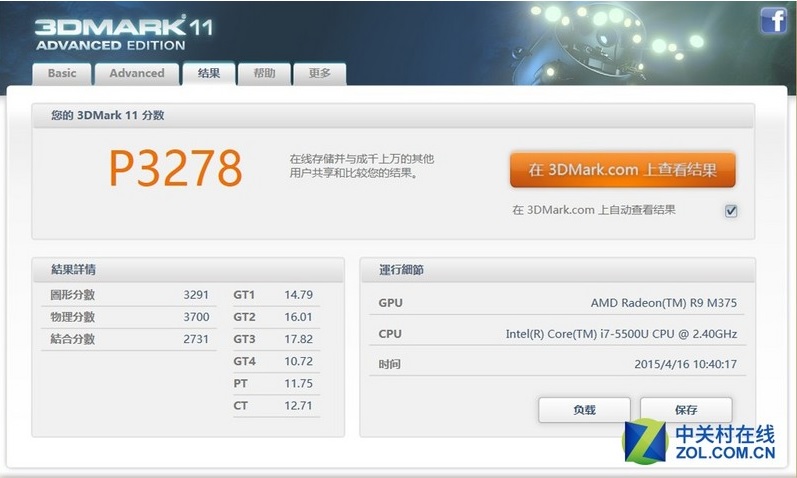Click the 結合分數 label
797x478 pixels.
tap(72, 339)
